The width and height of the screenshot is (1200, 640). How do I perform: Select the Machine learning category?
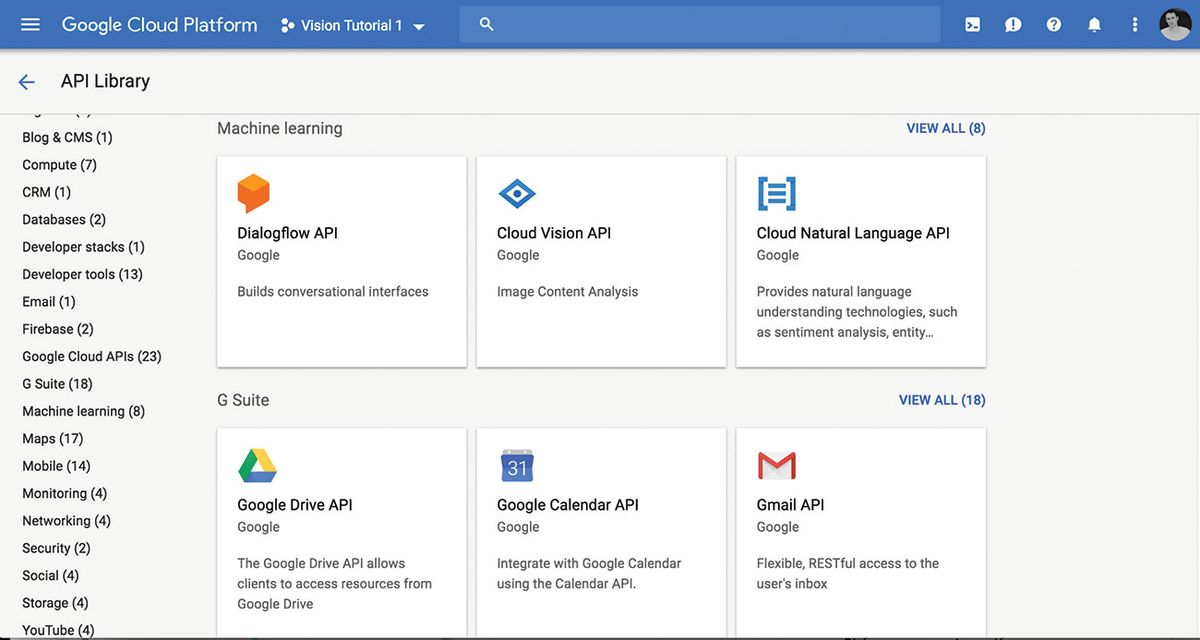[x=83, y=410]
